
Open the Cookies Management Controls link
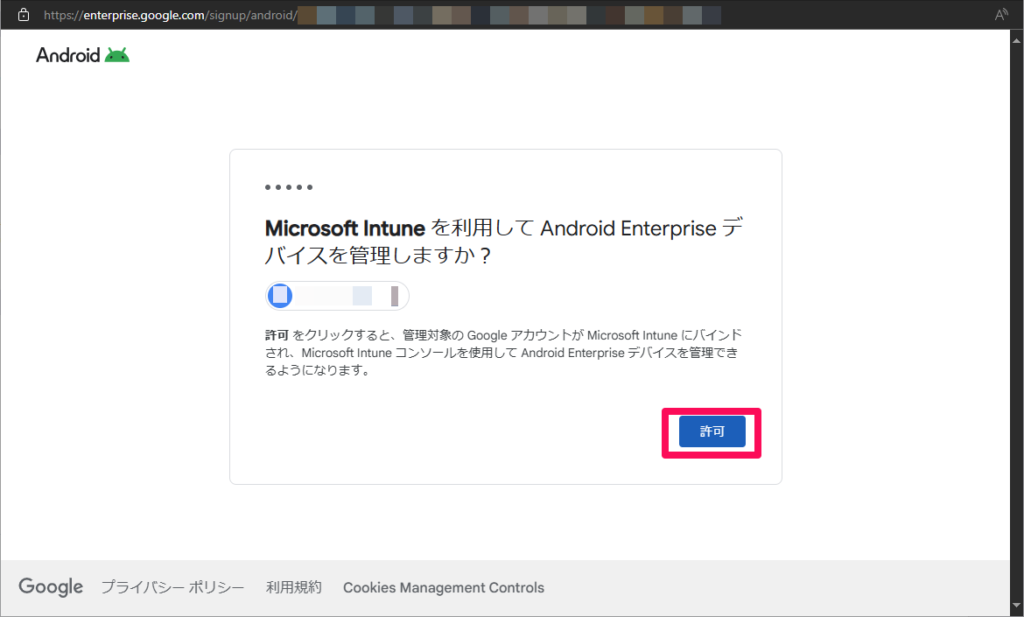[x=443, y=588]
